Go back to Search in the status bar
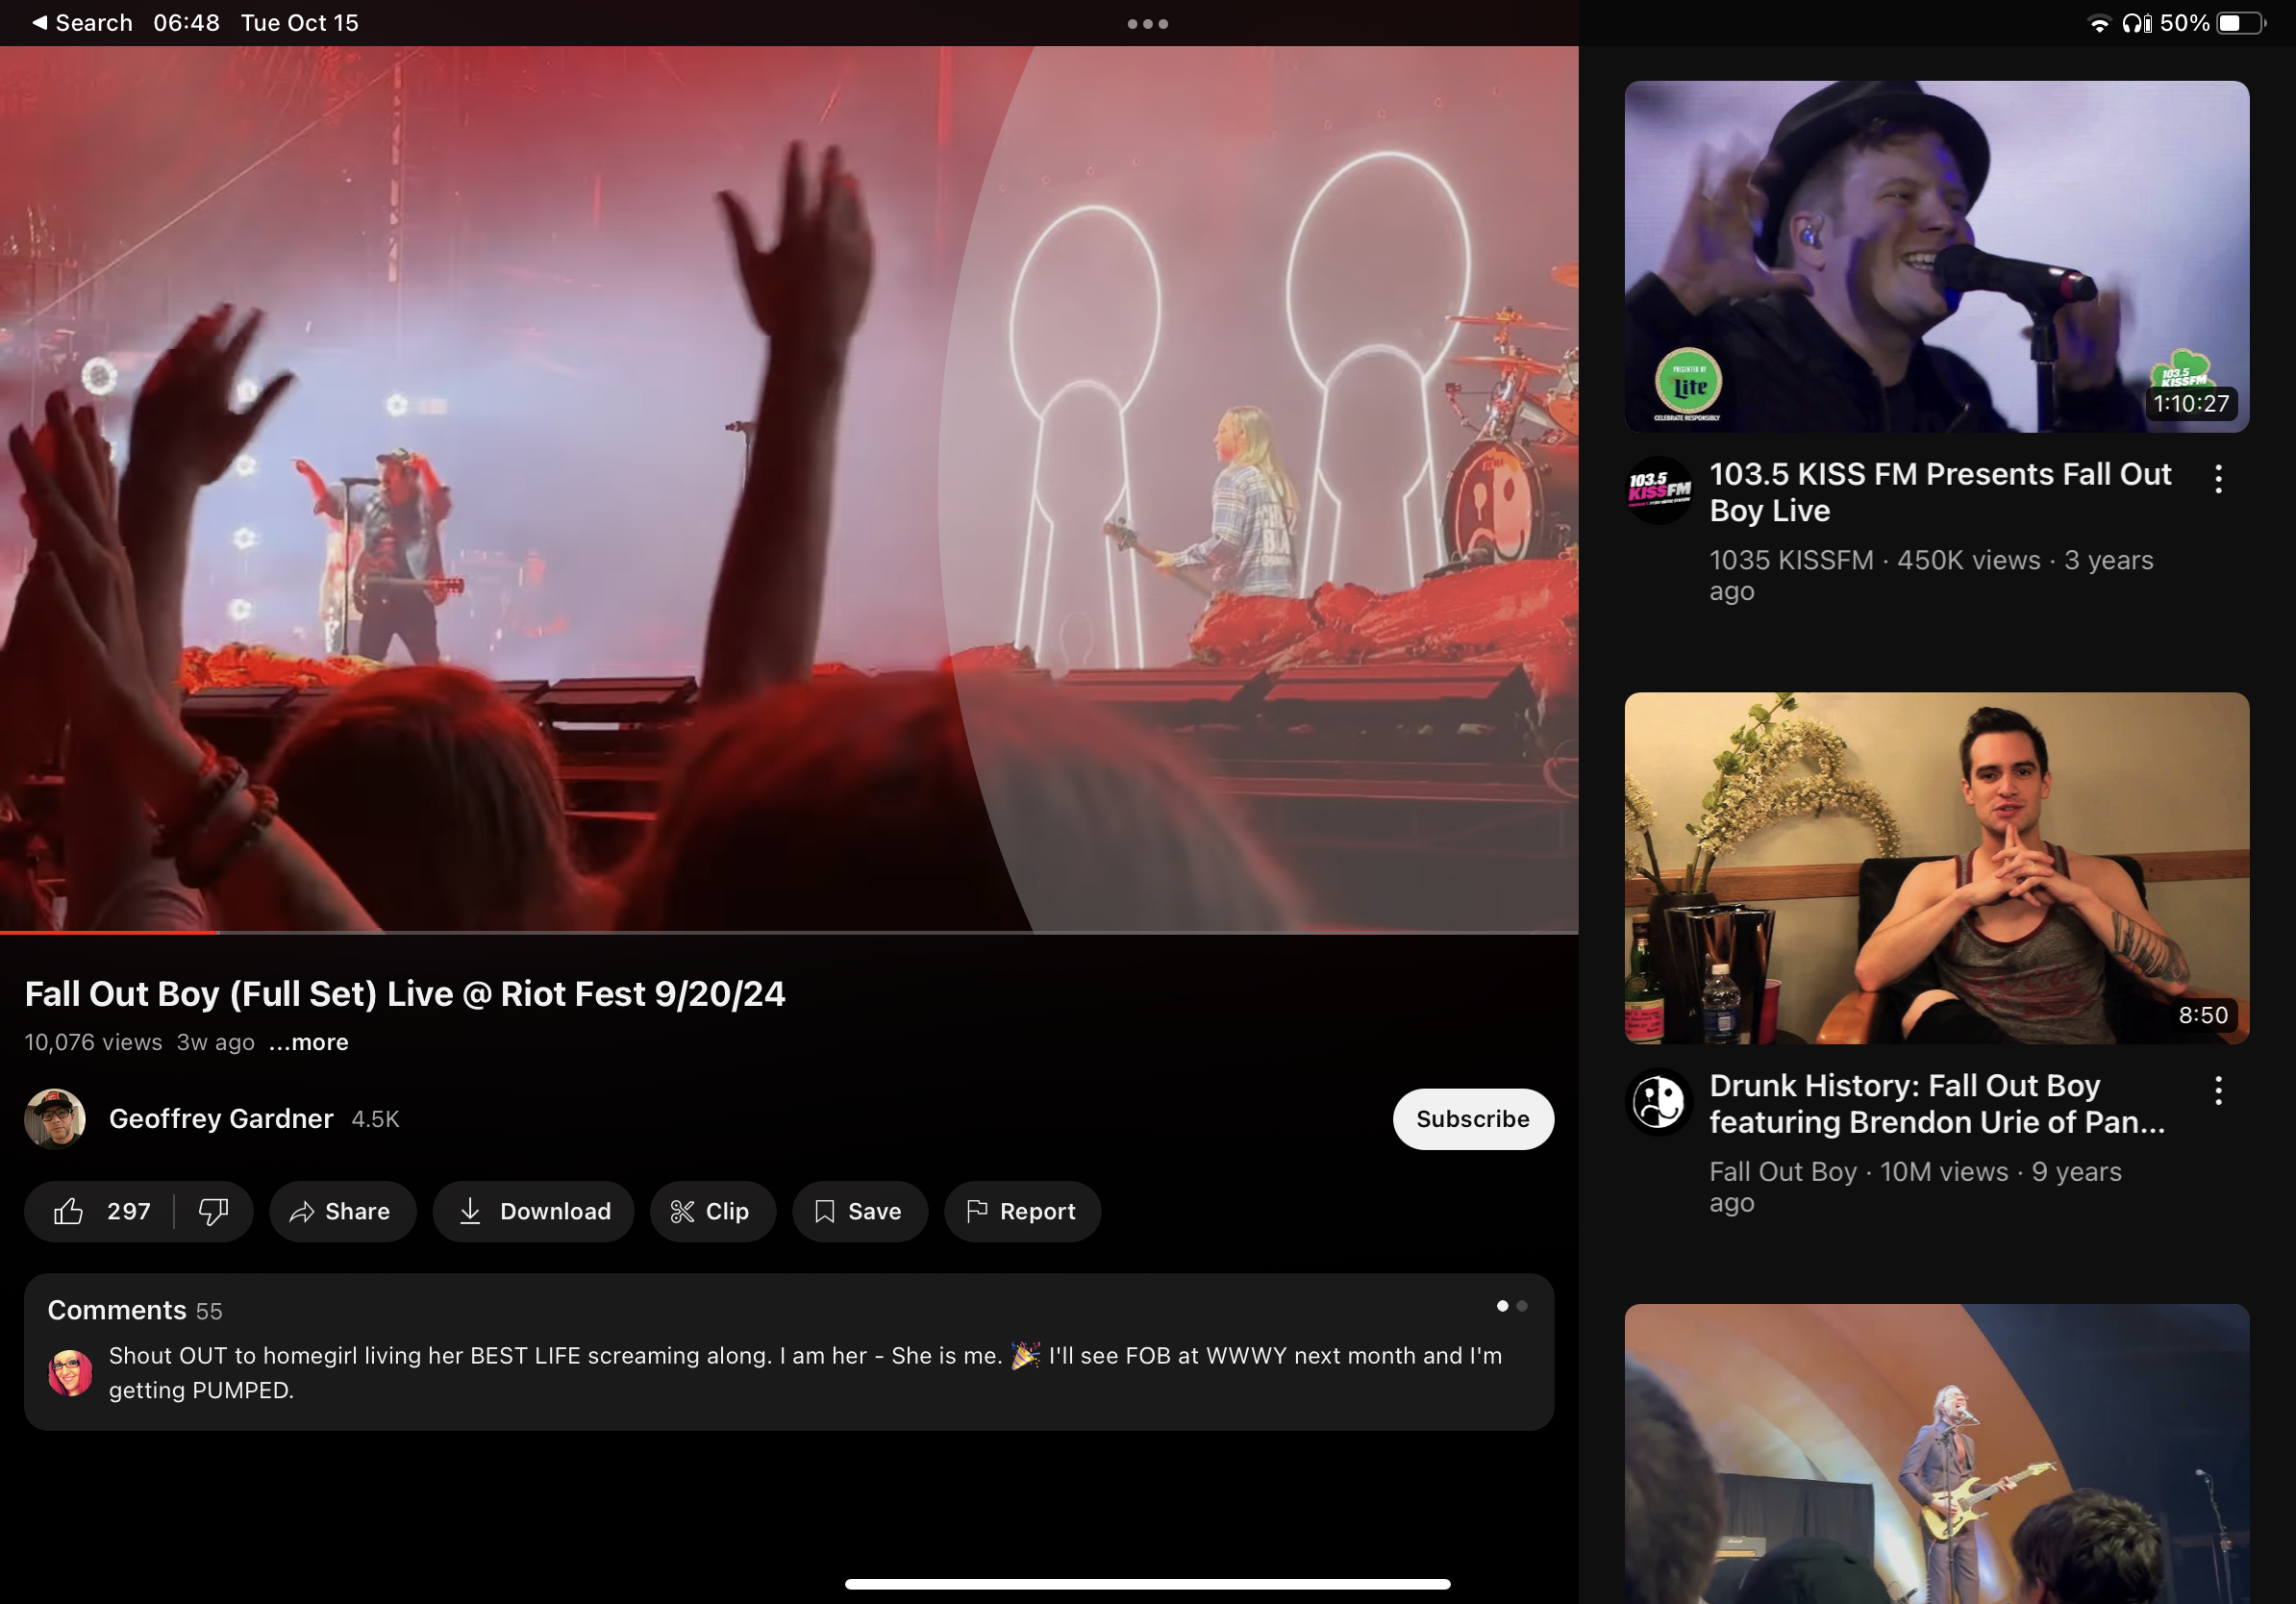This screenshot has height=1604, width=2296. point(82,23)
